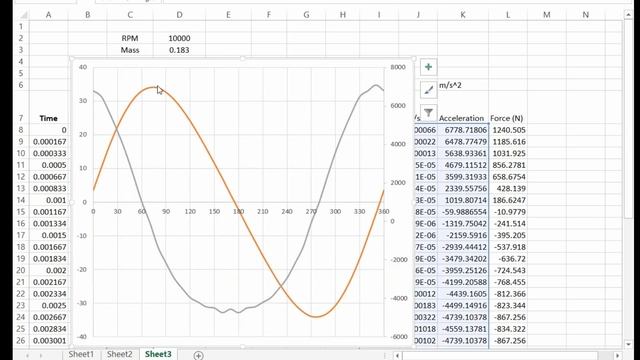Click the Force (N) header cell

(x=508, y=118)
